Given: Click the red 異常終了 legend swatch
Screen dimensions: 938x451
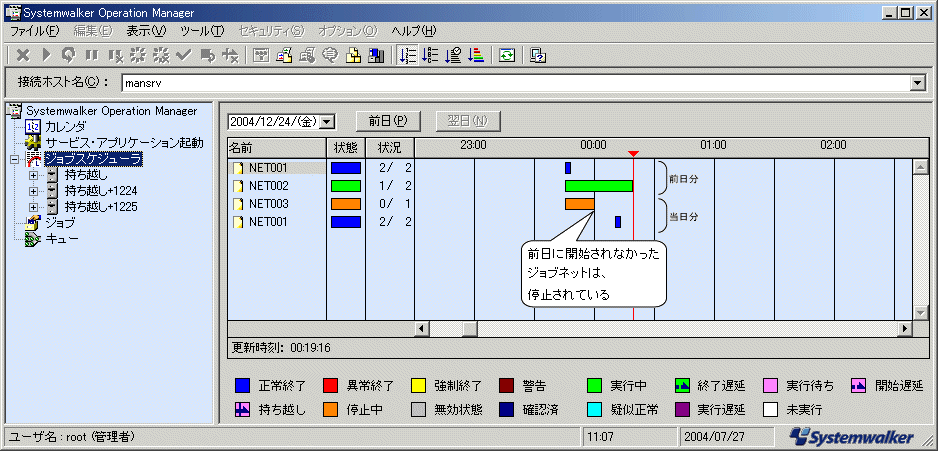Looking at the screenshot, I should point(330,386).
